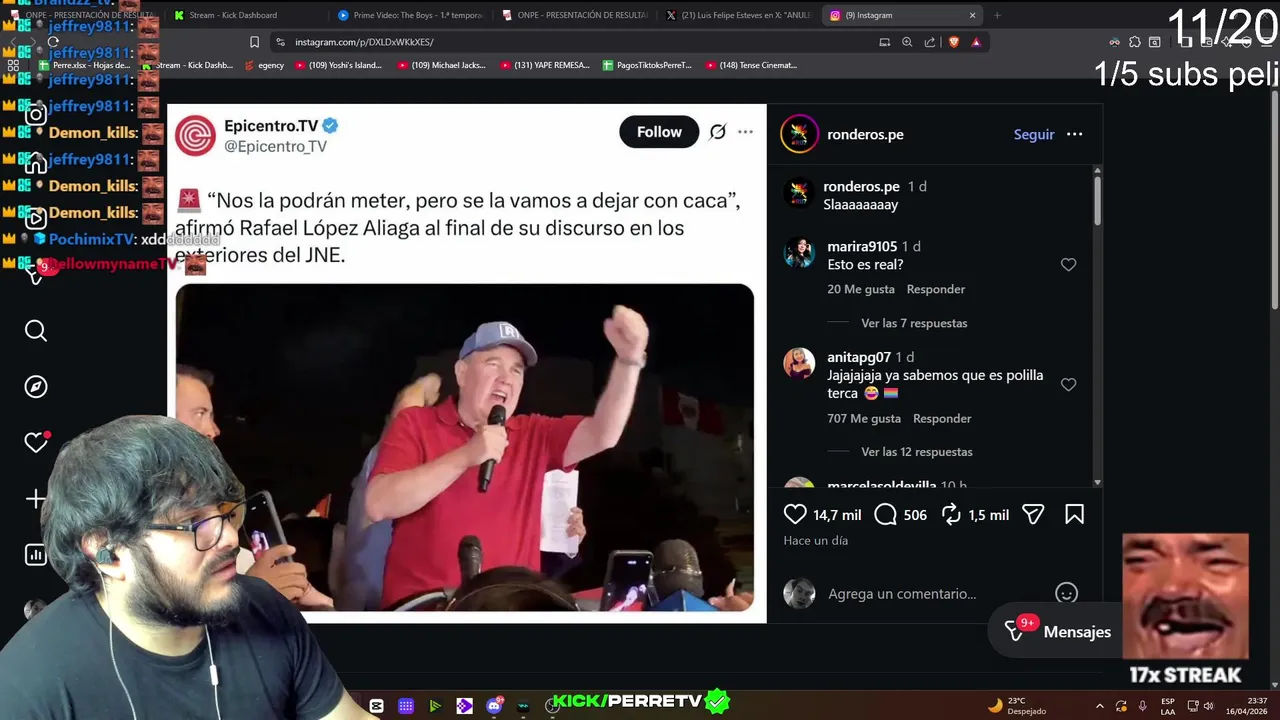Save post with the bookmark icon
The height and width of the screenshot is (720, 1280).
click(1075, 514)
